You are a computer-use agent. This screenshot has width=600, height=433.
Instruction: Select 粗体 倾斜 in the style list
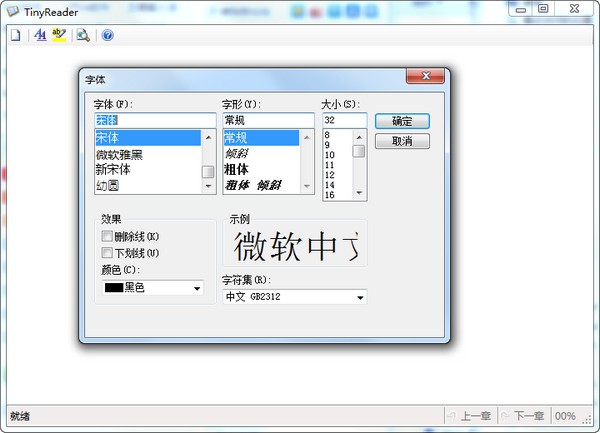(x=261, y=185)
